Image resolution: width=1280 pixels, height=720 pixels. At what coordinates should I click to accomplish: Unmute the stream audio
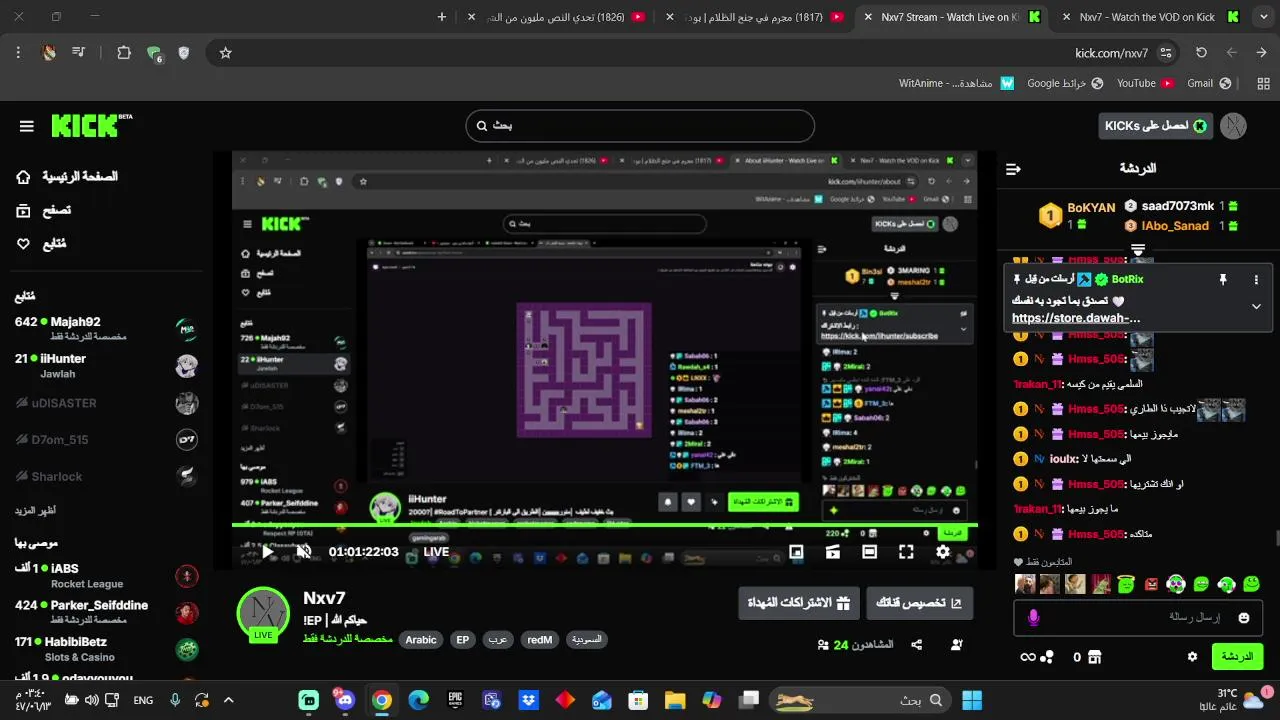coord(304,552)
